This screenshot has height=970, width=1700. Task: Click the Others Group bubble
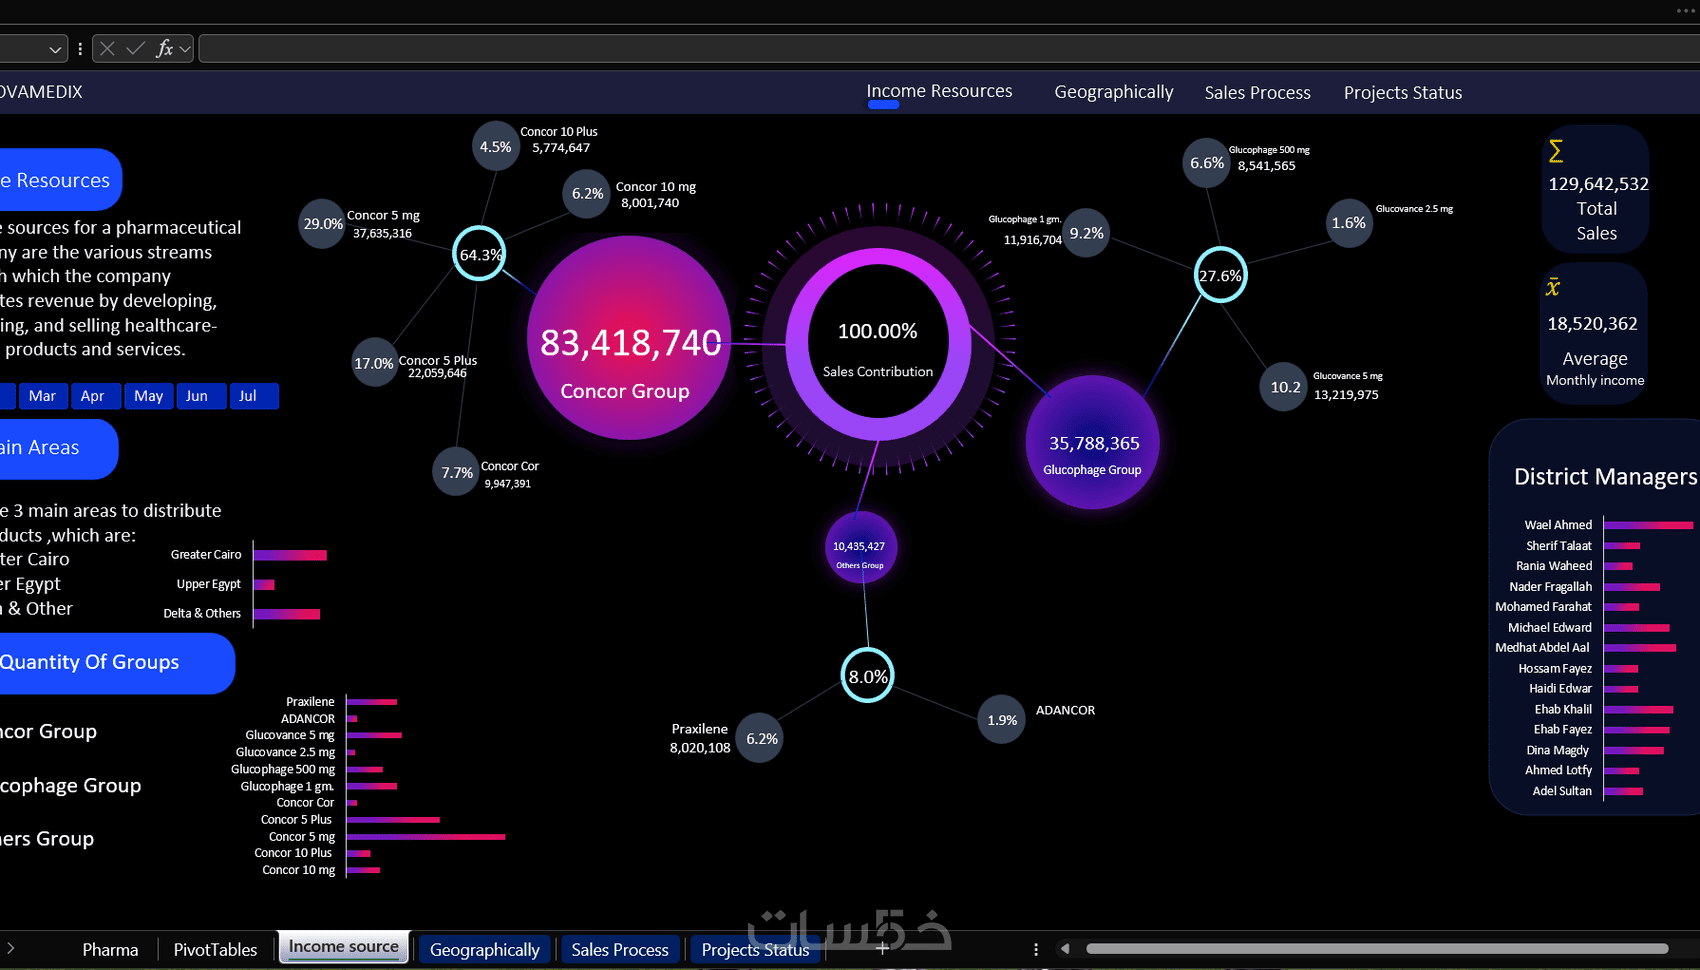860,548
